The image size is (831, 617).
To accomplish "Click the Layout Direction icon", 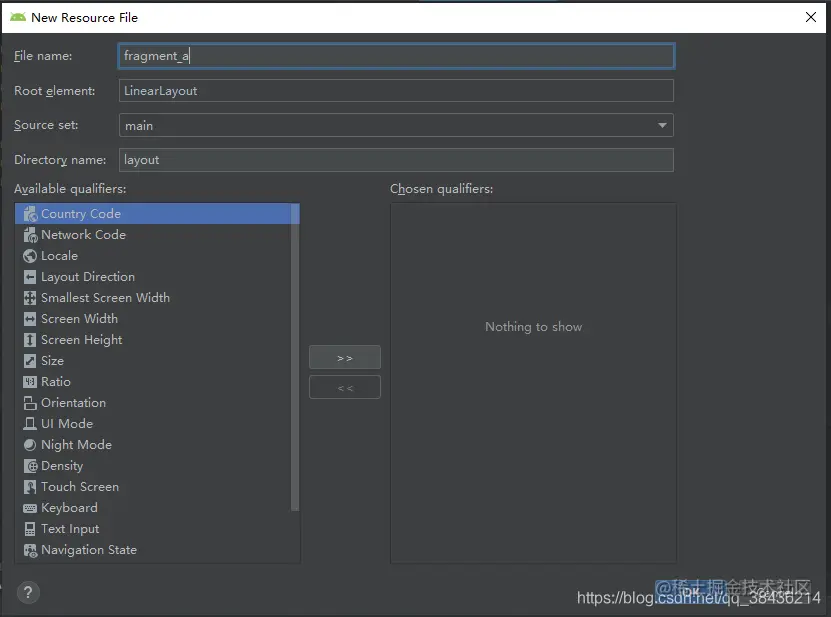I will click(30, 277).
